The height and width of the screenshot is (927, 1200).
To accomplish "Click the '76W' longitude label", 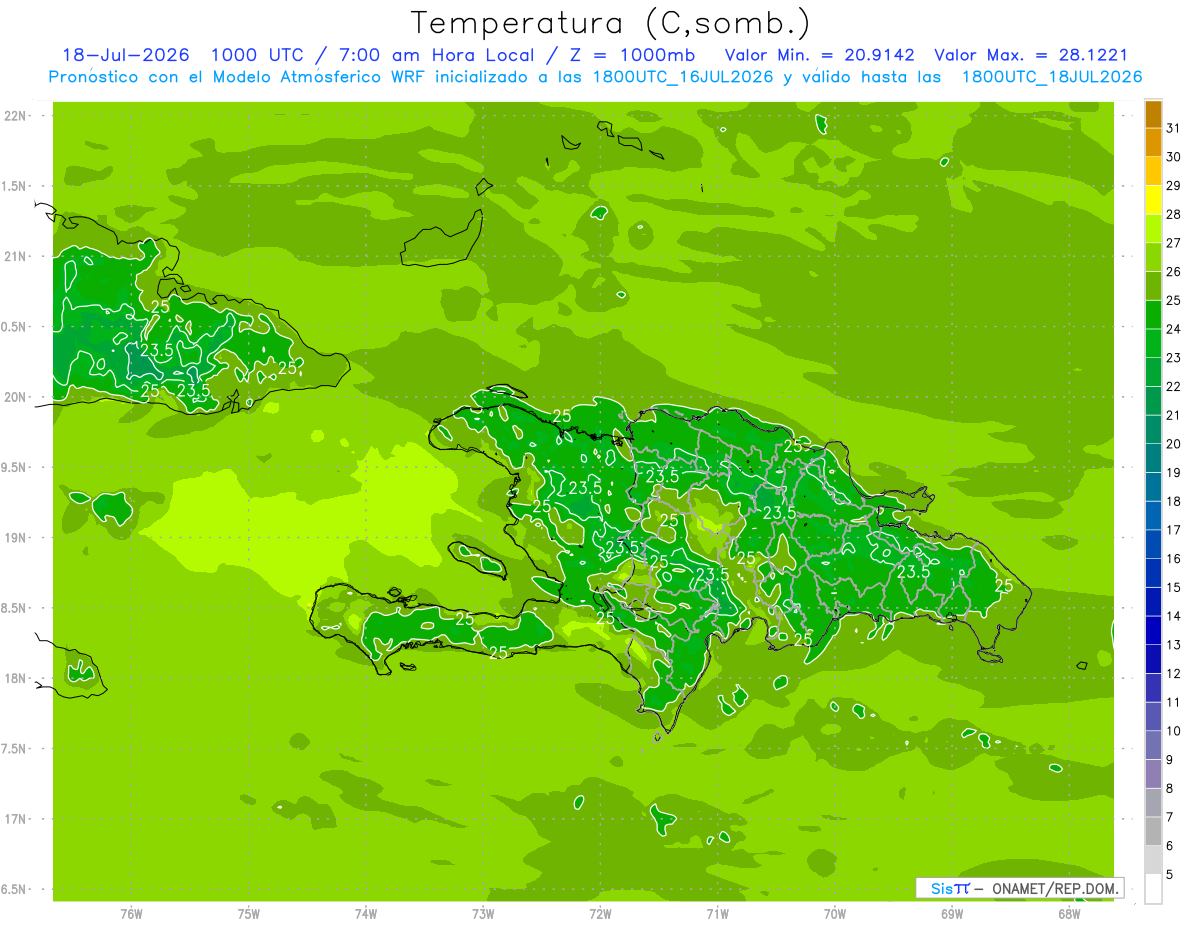I will [x=131, y=913].
